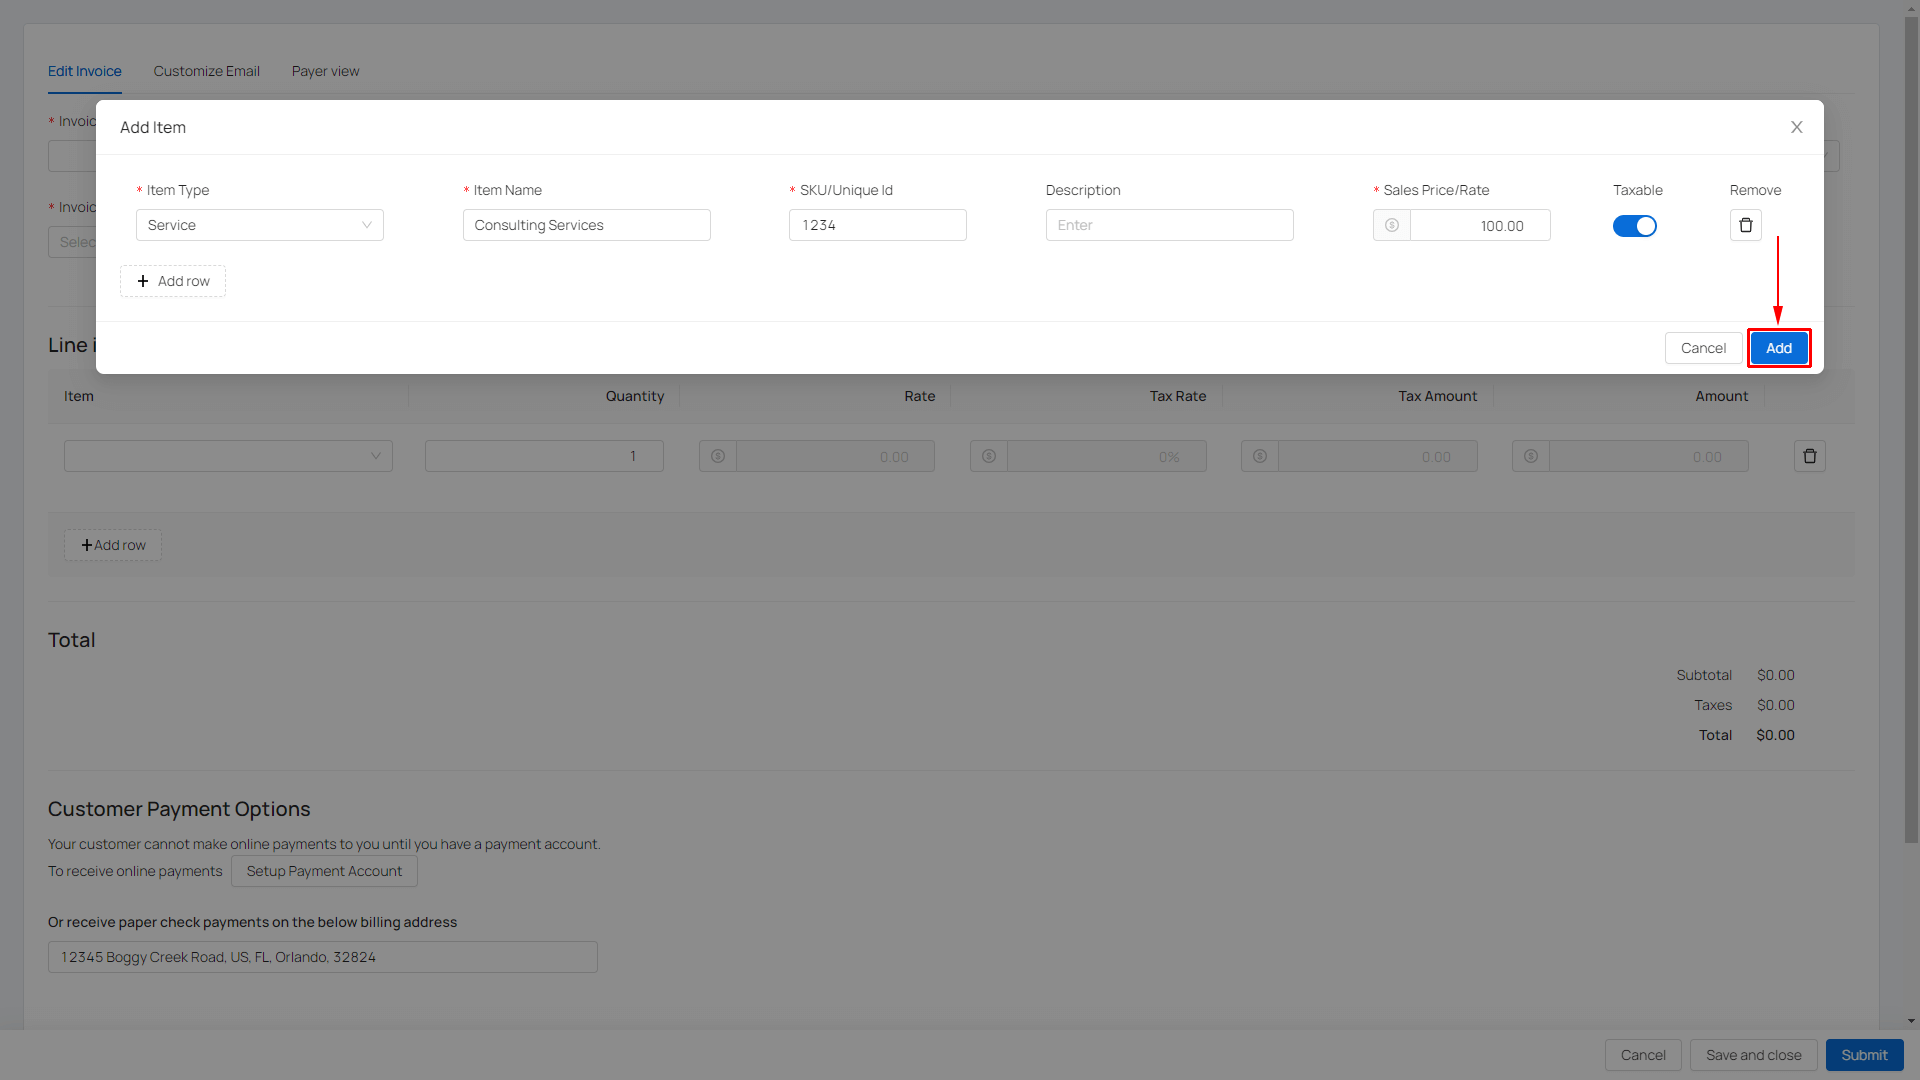Click the dollar icon beside Tax Amount field
1920x1080 pixels.
point(1259,456)
